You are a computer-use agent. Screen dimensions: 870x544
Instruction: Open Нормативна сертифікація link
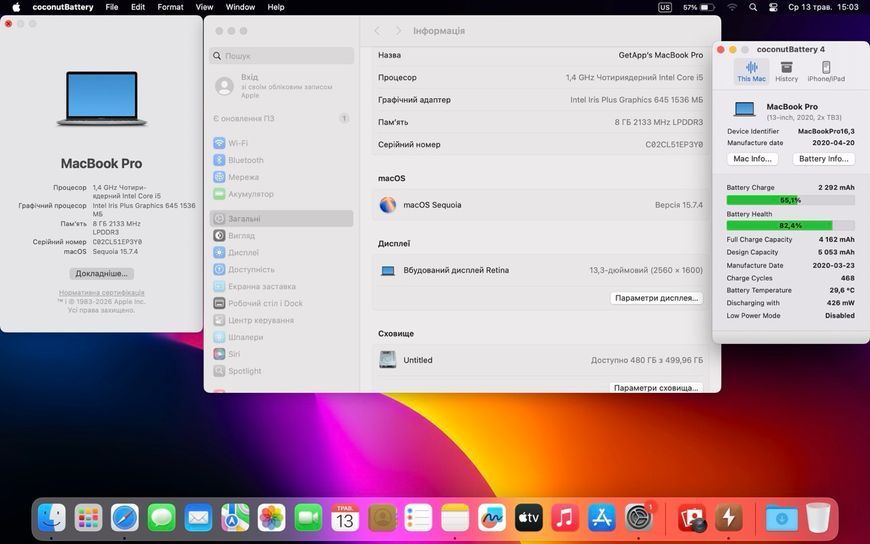tap(102, 293)
